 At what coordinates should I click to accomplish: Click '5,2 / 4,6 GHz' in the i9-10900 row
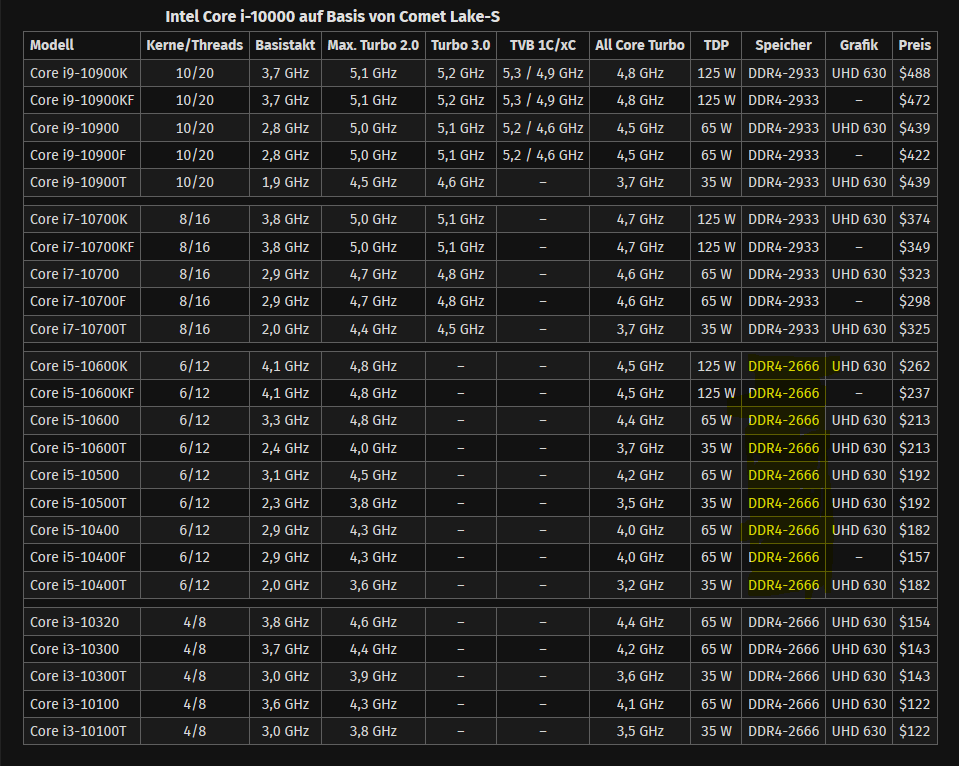(x=542, y=128)
